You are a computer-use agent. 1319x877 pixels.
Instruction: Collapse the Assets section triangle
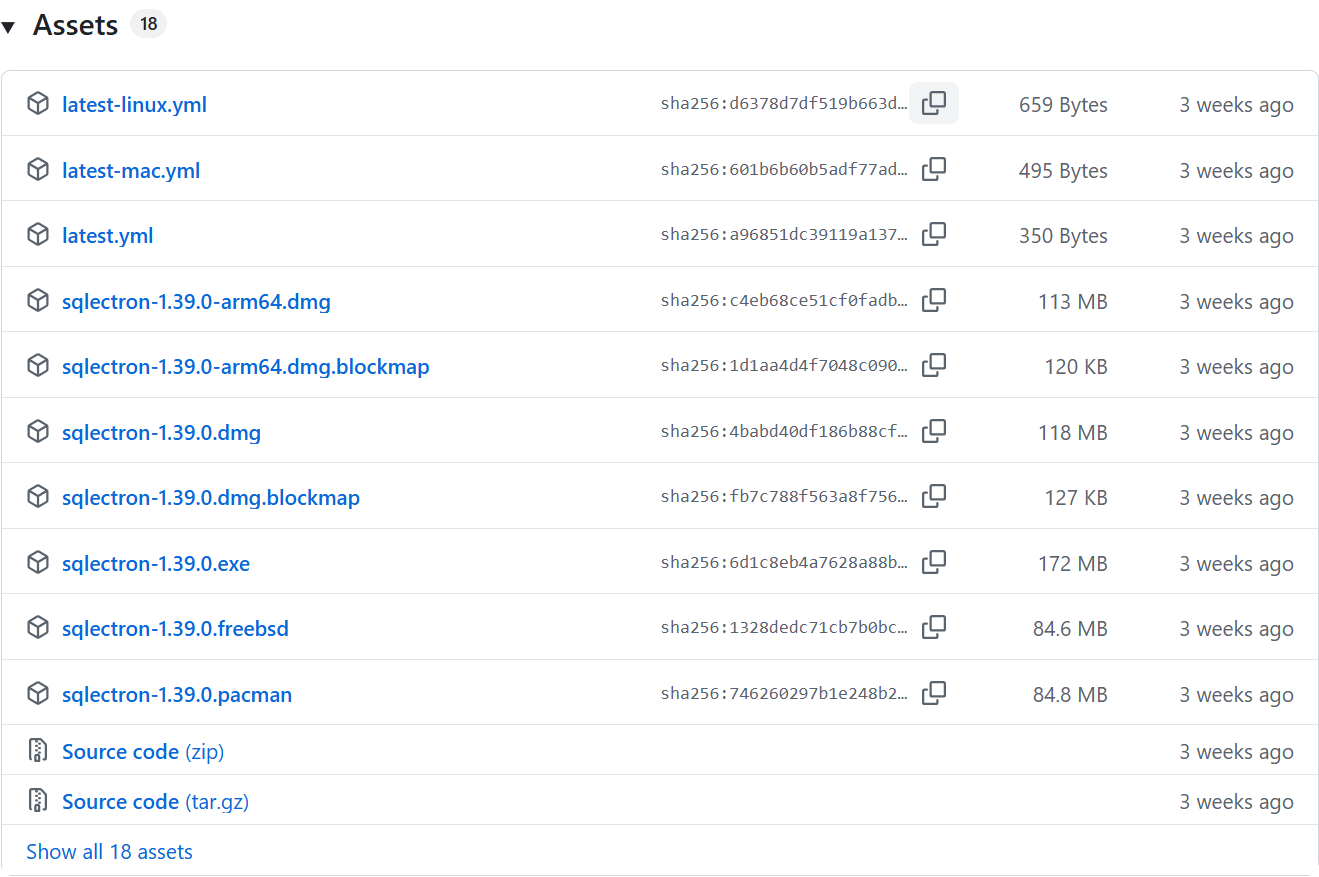click(8, 27)
